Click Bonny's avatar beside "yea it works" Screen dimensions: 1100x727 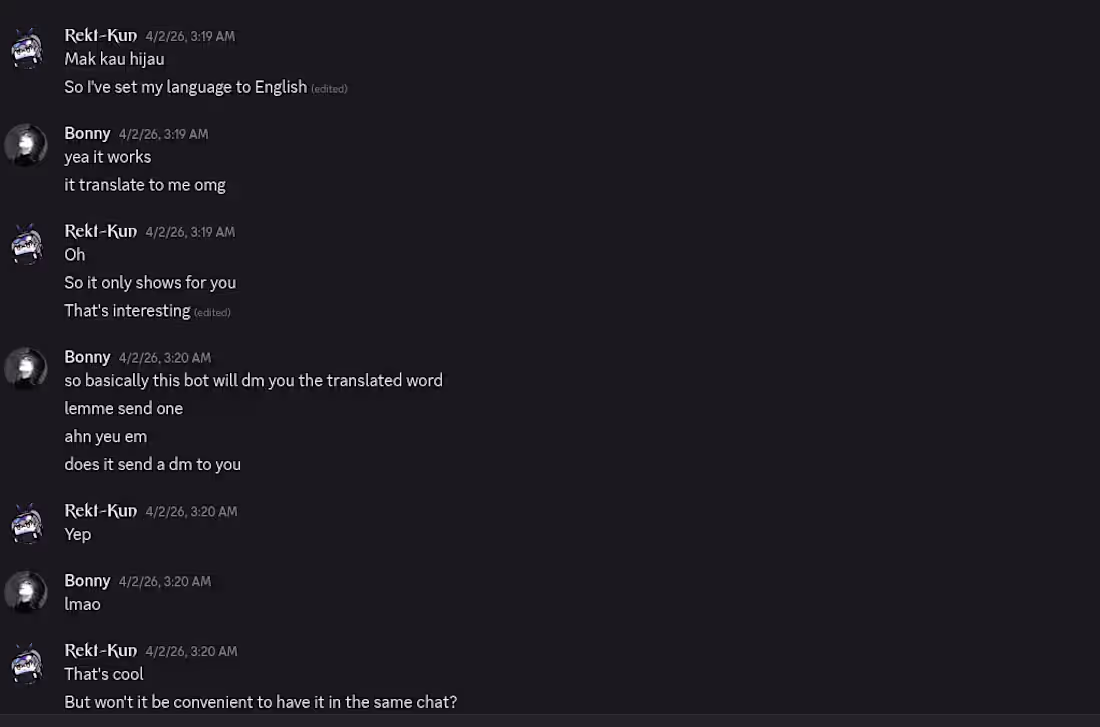point(26,145)
